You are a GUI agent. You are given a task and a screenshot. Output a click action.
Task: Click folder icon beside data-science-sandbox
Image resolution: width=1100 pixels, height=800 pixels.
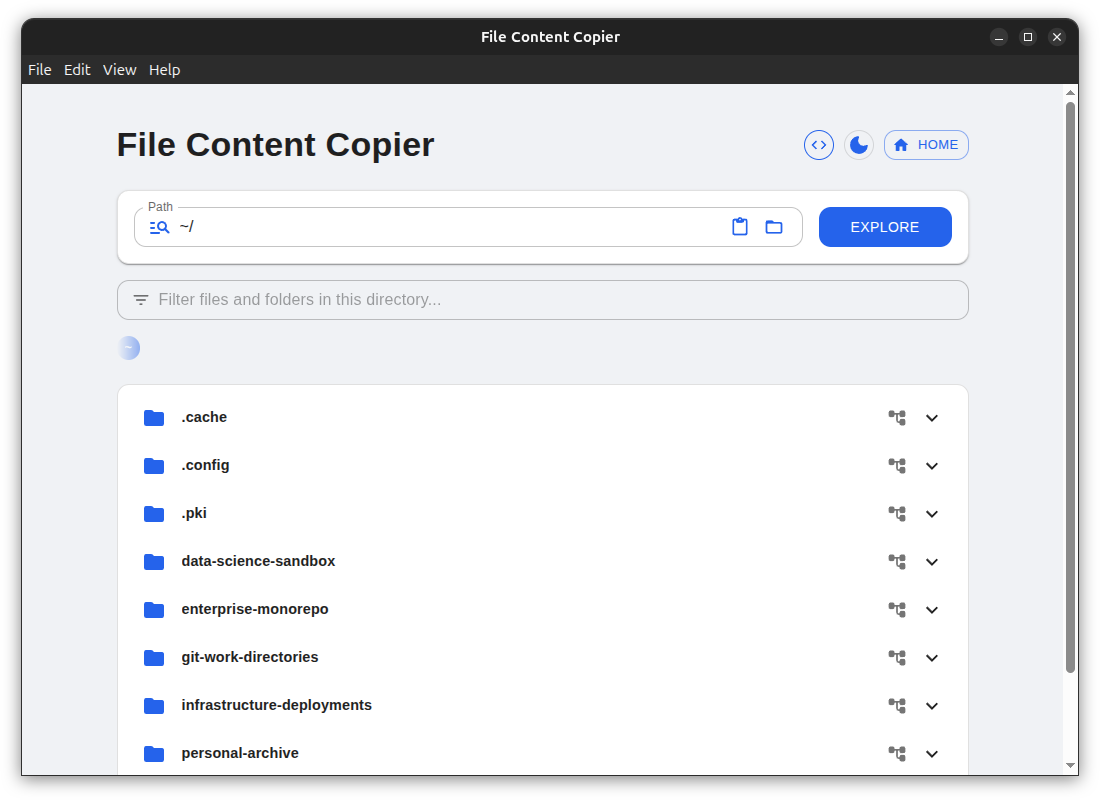(154, 562)
